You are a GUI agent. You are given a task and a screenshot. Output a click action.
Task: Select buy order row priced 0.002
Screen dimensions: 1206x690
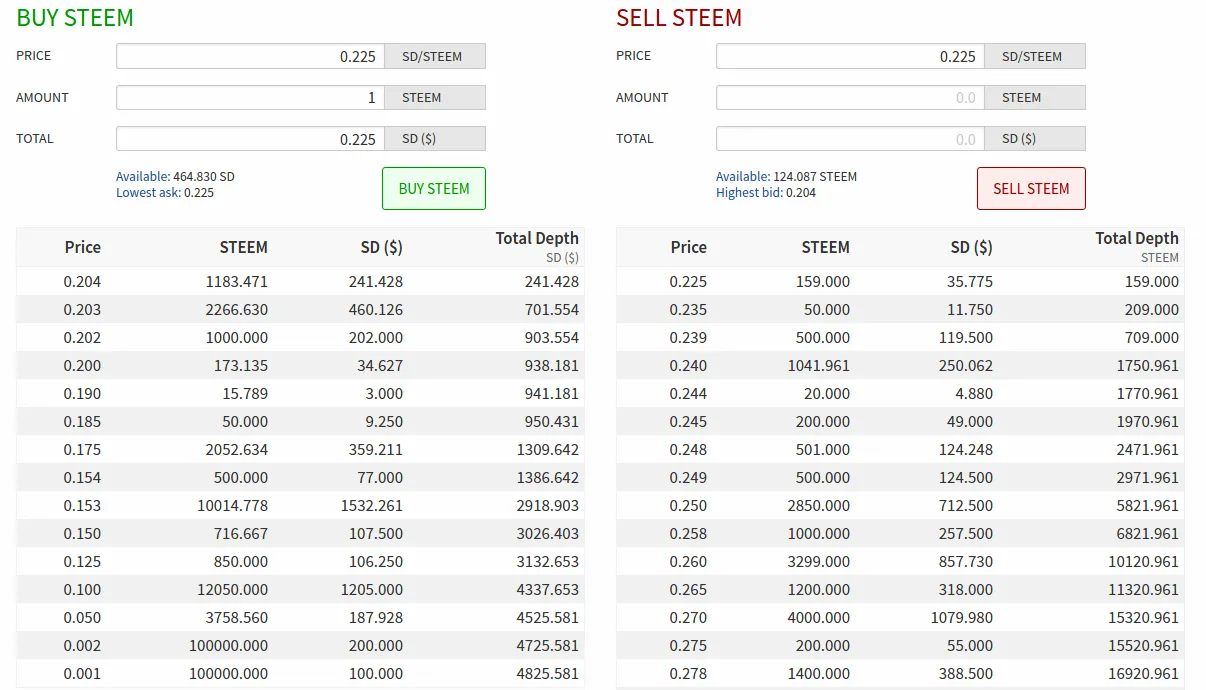pos(301,646)
